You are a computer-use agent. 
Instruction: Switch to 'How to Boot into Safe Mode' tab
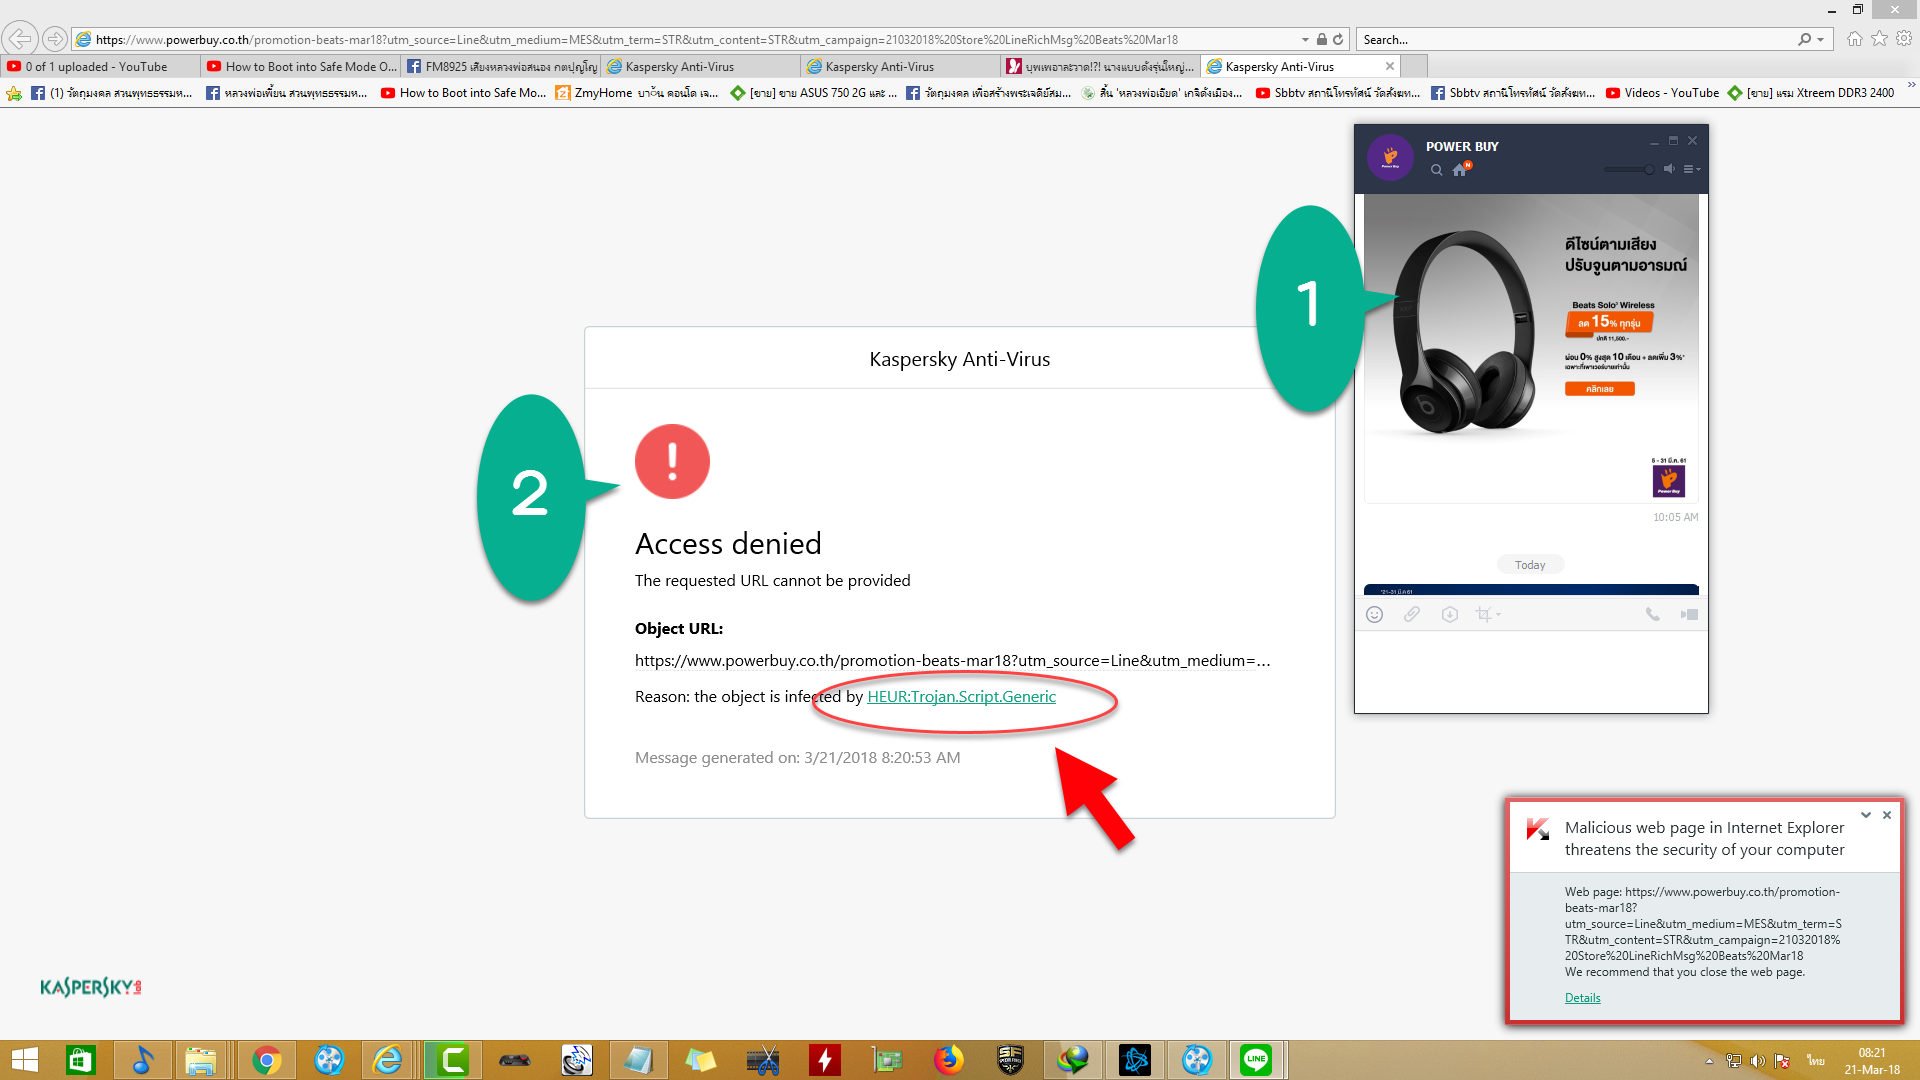click(301, 67)
